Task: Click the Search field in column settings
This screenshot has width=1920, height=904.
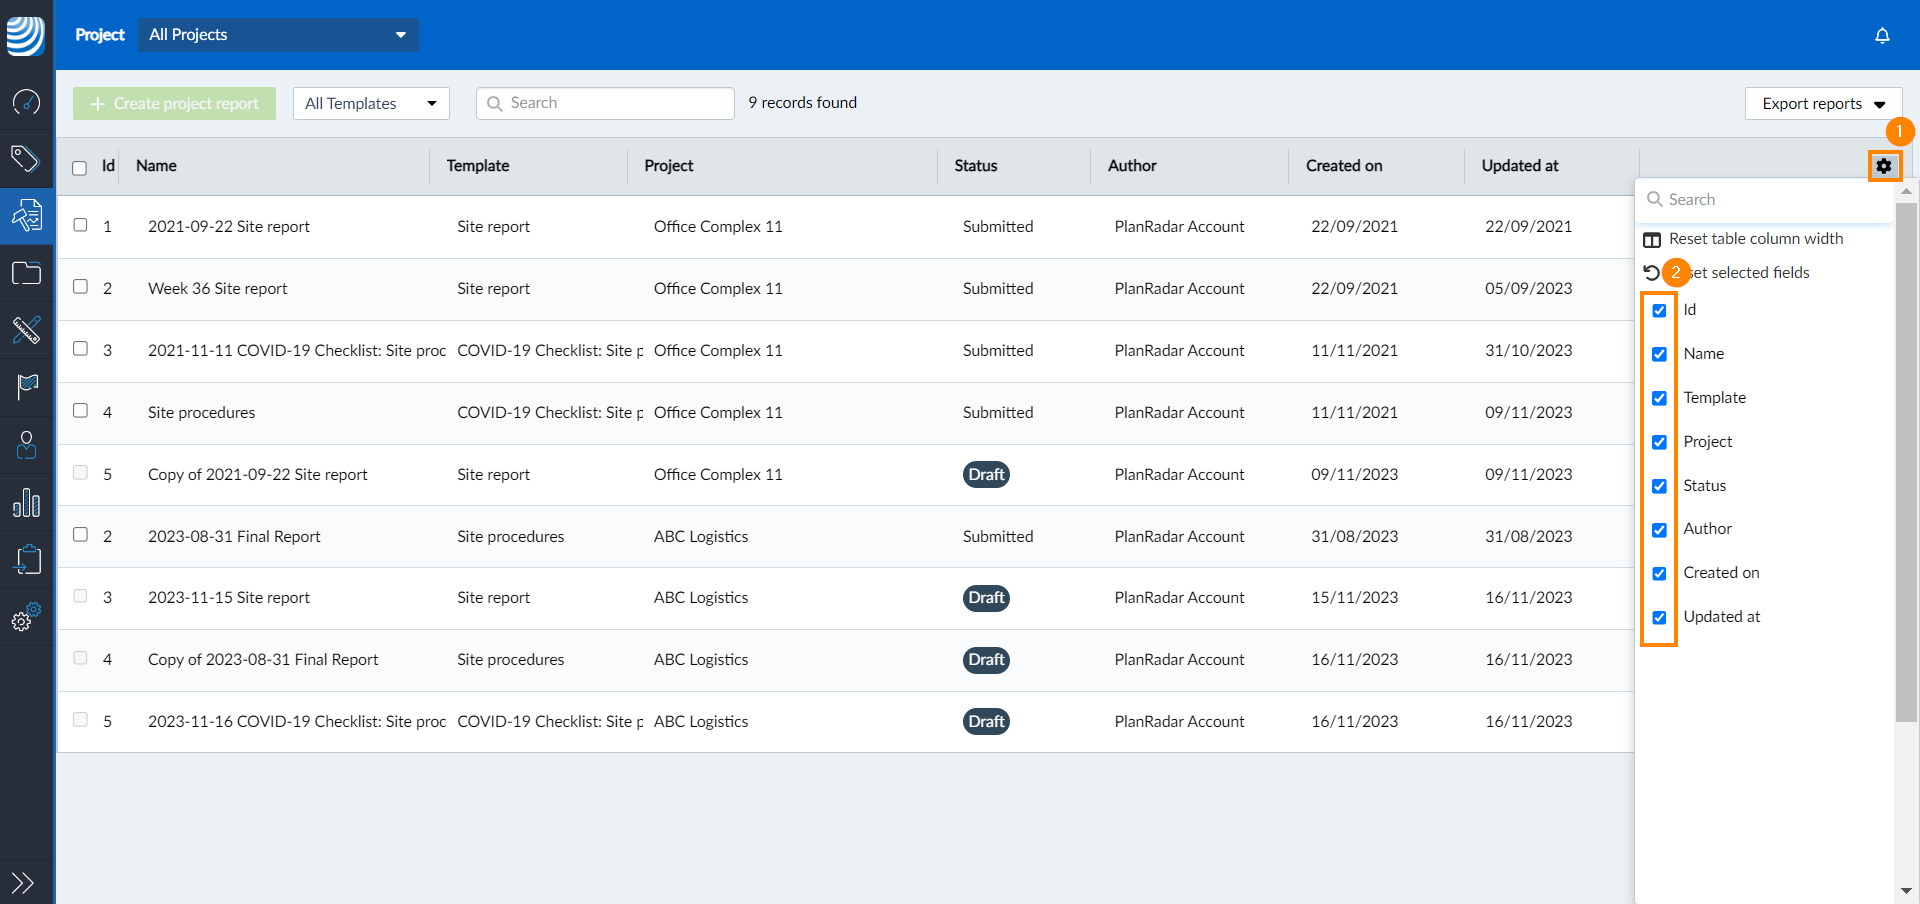Action: click(x=1765, y=199)
